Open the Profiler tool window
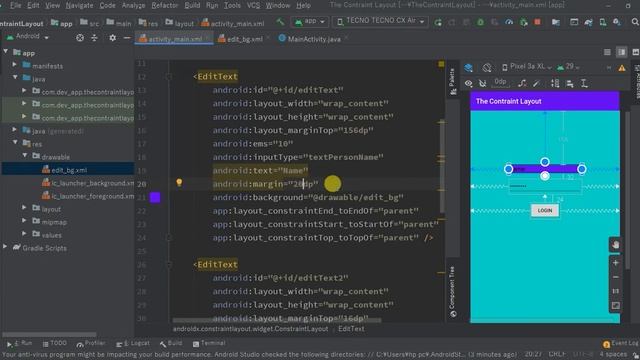 pyautogui.click(x=91, y=344)
